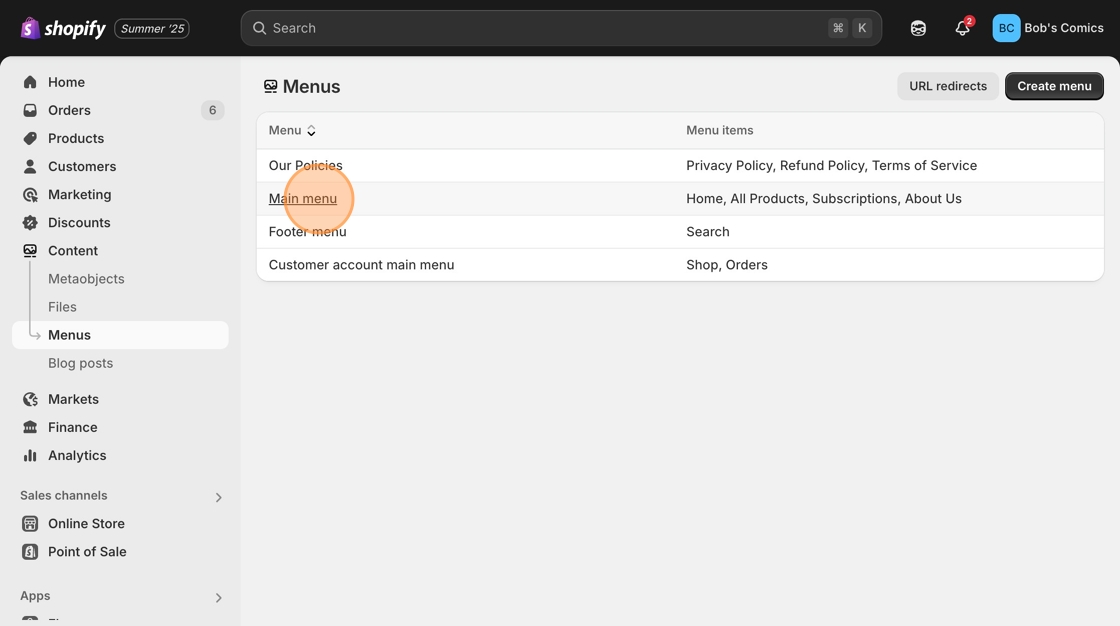Open the BC account avatar
Viewport: 1120px width, 626px height.
(x=1006, y=28)
